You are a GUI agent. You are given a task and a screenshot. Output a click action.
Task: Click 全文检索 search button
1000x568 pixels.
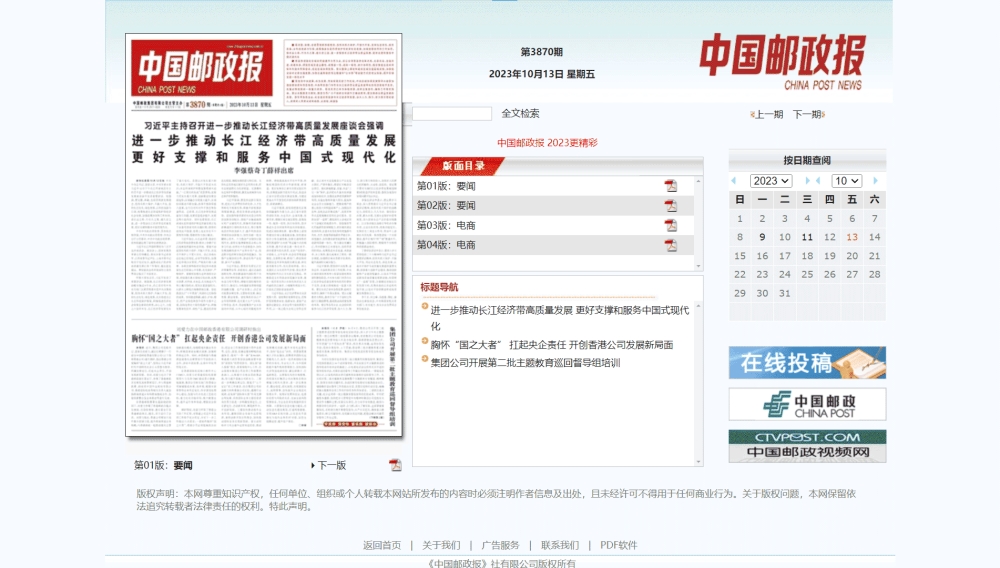(x=520, y=113)
